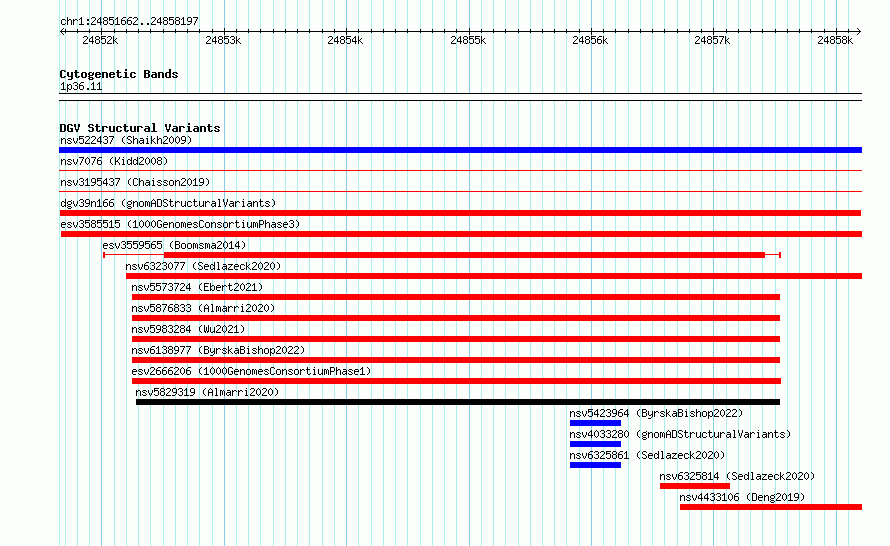Select the 1p36.11 cytogenetic band label
The height and width of the screenshot is (546, 890).
pyautogui.click(x=81, y=87)
